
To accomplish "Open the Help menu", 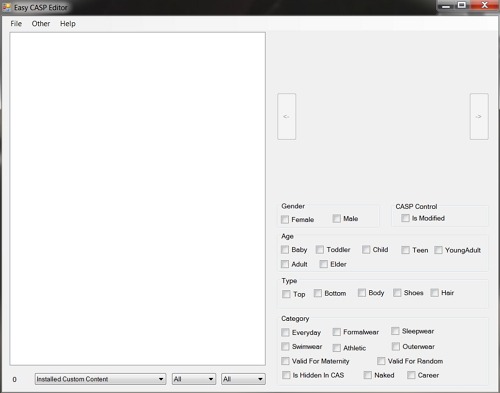I will pyautogui.click(x=68, y=24).
